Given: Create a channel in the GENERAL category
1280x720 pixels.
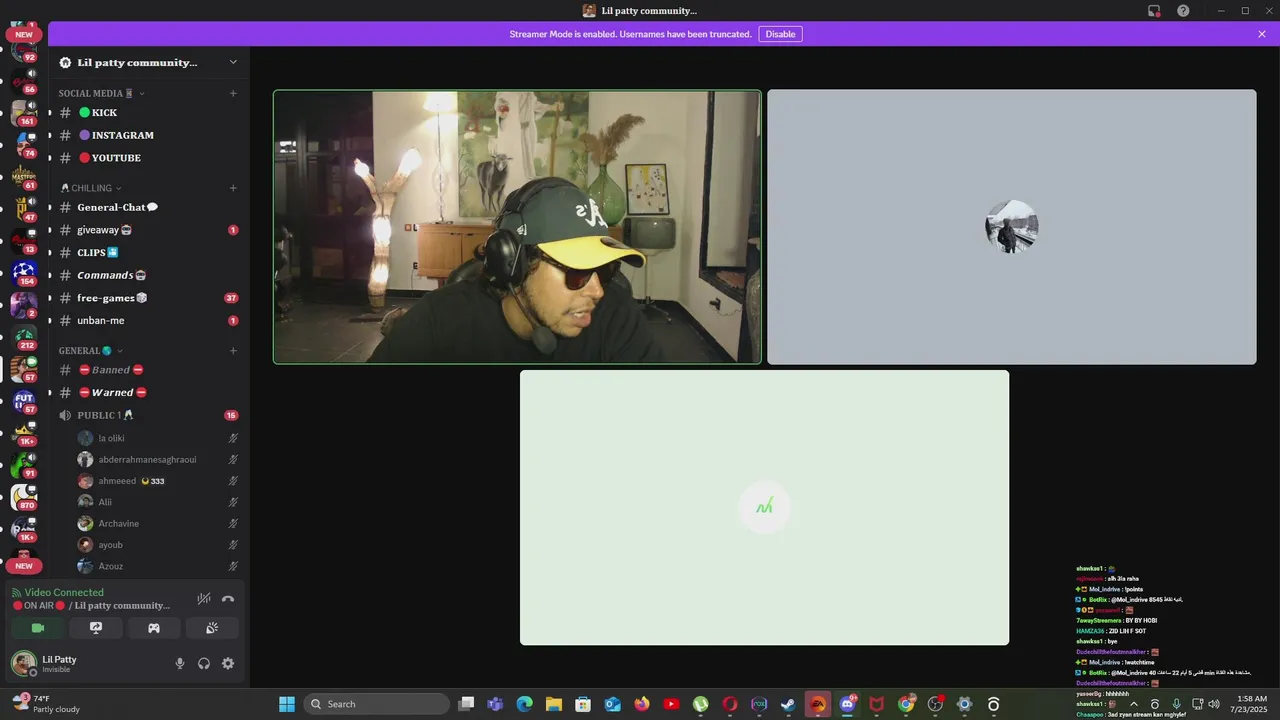Looking at the screenshot, I should click(233, 351).
